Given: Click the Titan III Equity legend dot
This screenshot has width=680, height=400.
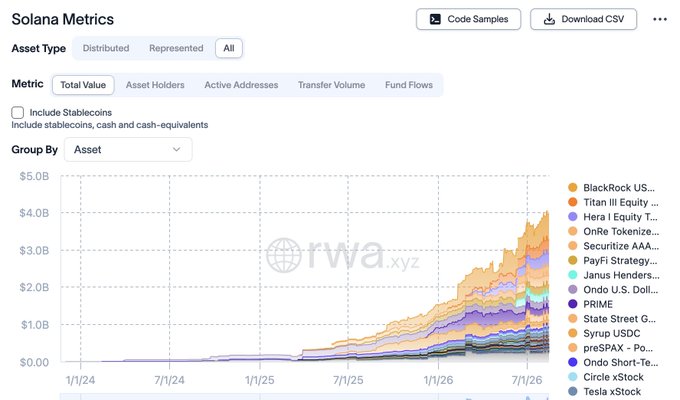Looking at the screenshot, I should pos(572,202).
